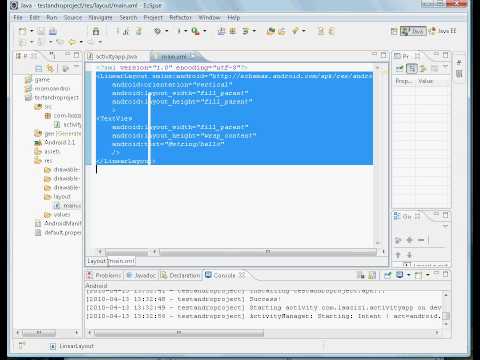The width and height of the screenshot is (480, 360).
Task: Click the New file toolbar icon
Action: point(22,31)
